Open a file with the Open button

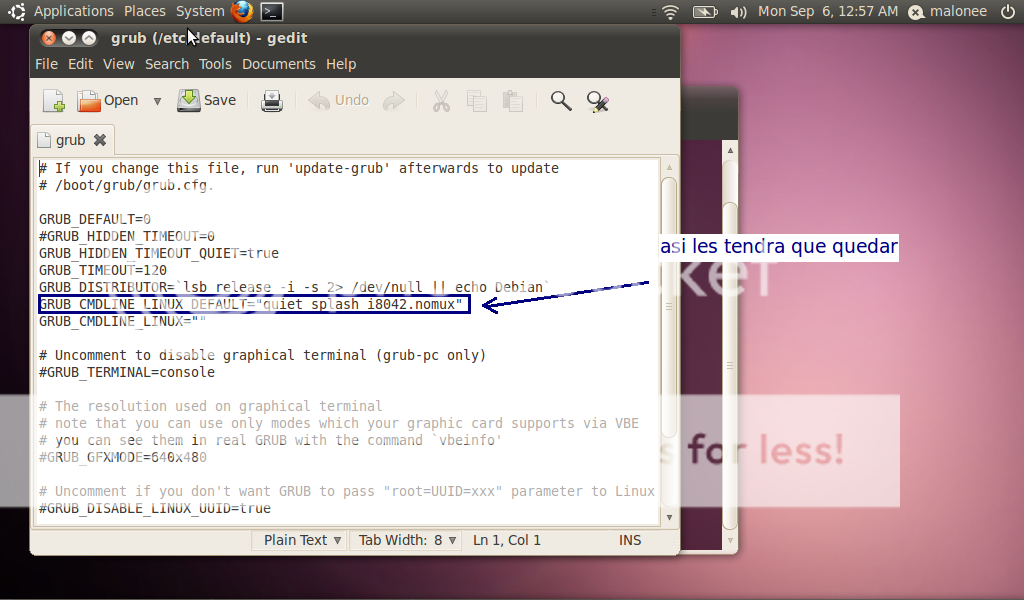click(108, 101)
